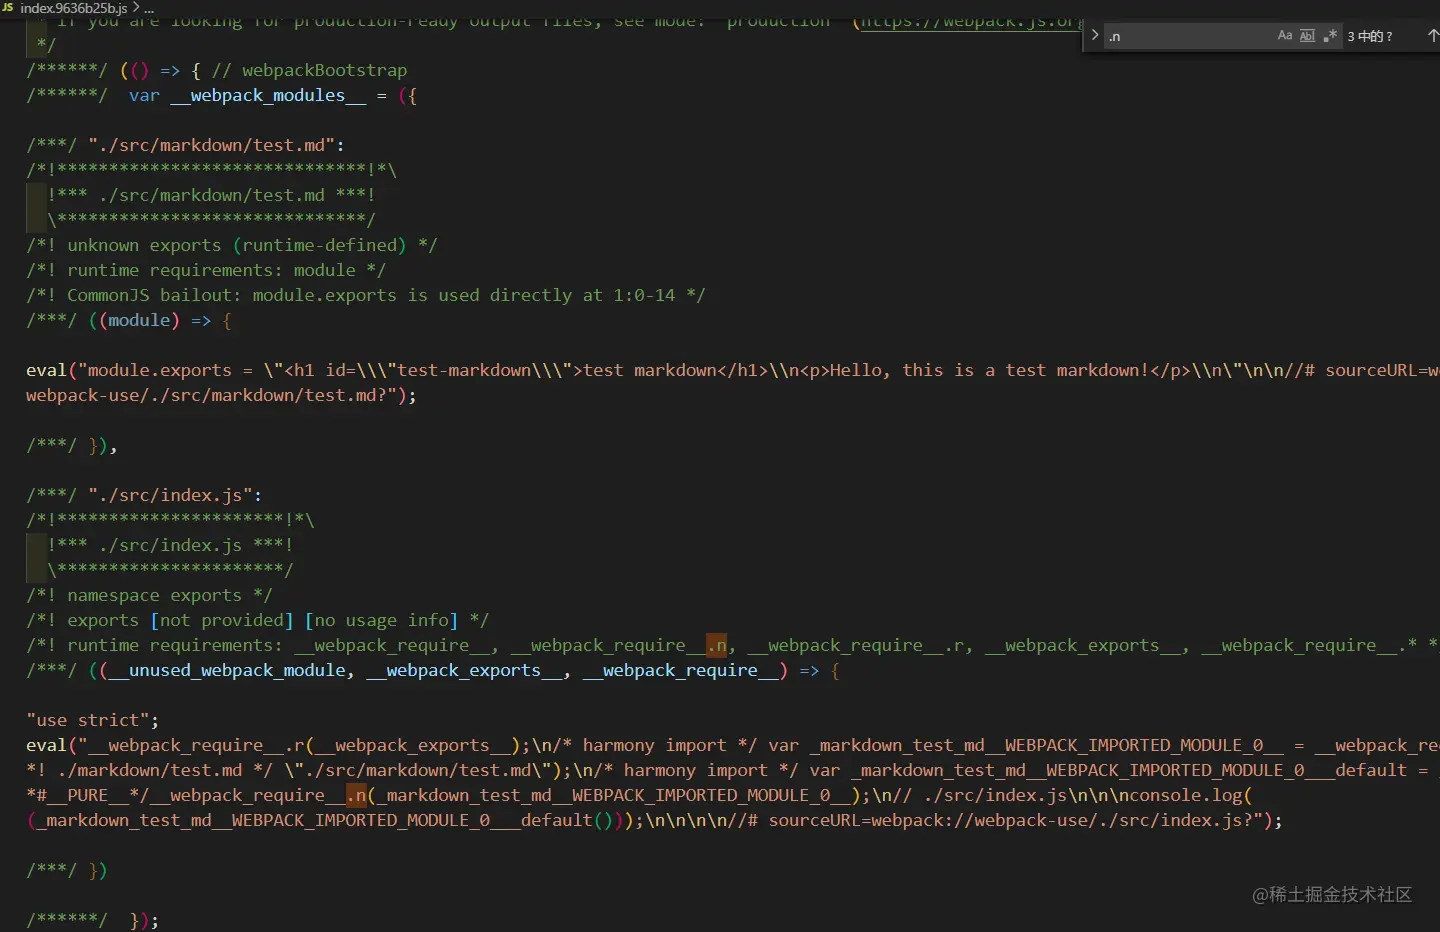The height and width of the screenshot is (932, 1440).
Task: Click the "webpackBootstrap" comment text
Action: pyautogui.click(x=324, y=70)
